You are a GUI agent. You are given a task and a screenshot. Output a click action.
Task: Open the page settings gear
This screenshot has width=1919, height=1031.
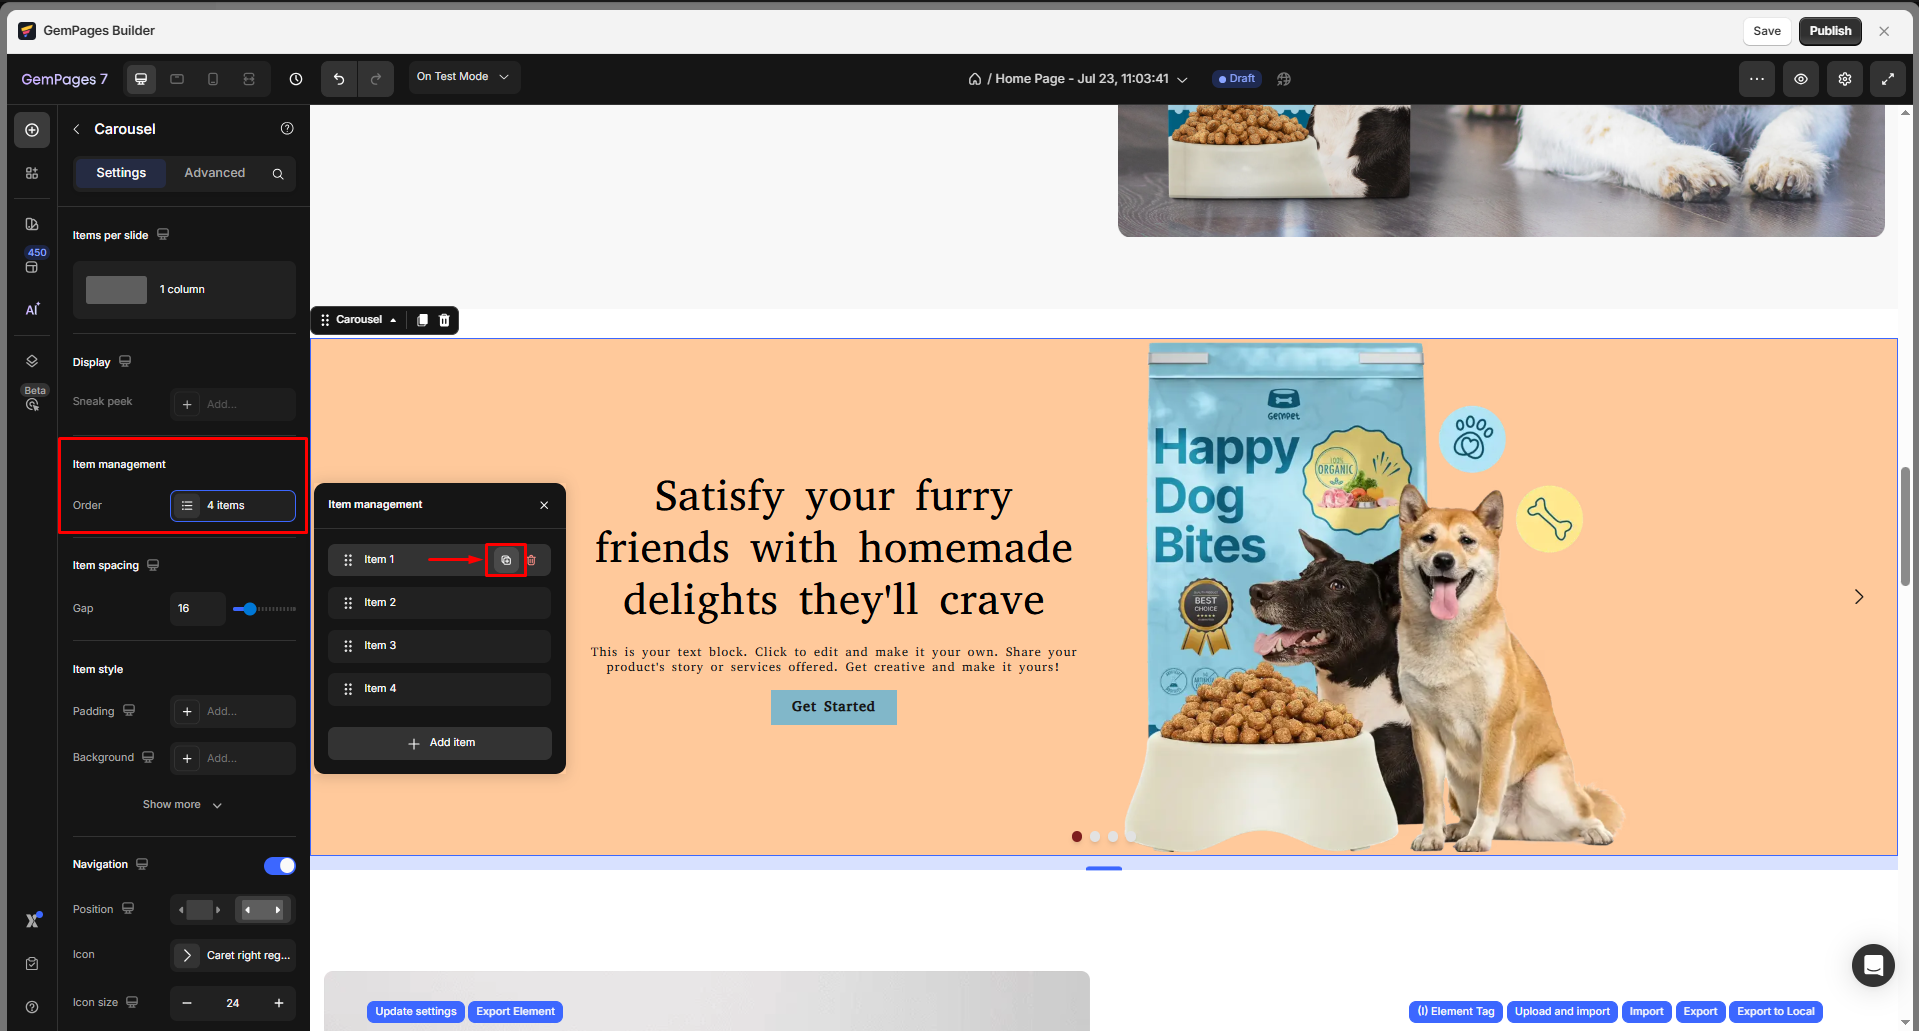tap(1845, 79)
